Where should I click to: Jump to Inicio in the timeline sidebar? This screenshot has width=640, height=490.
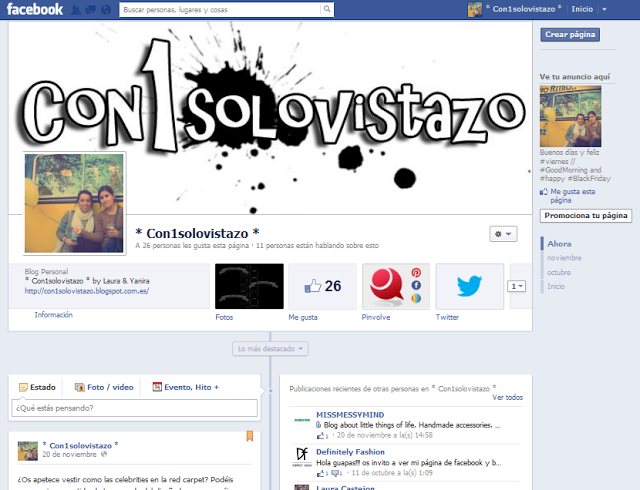[556, 287]
